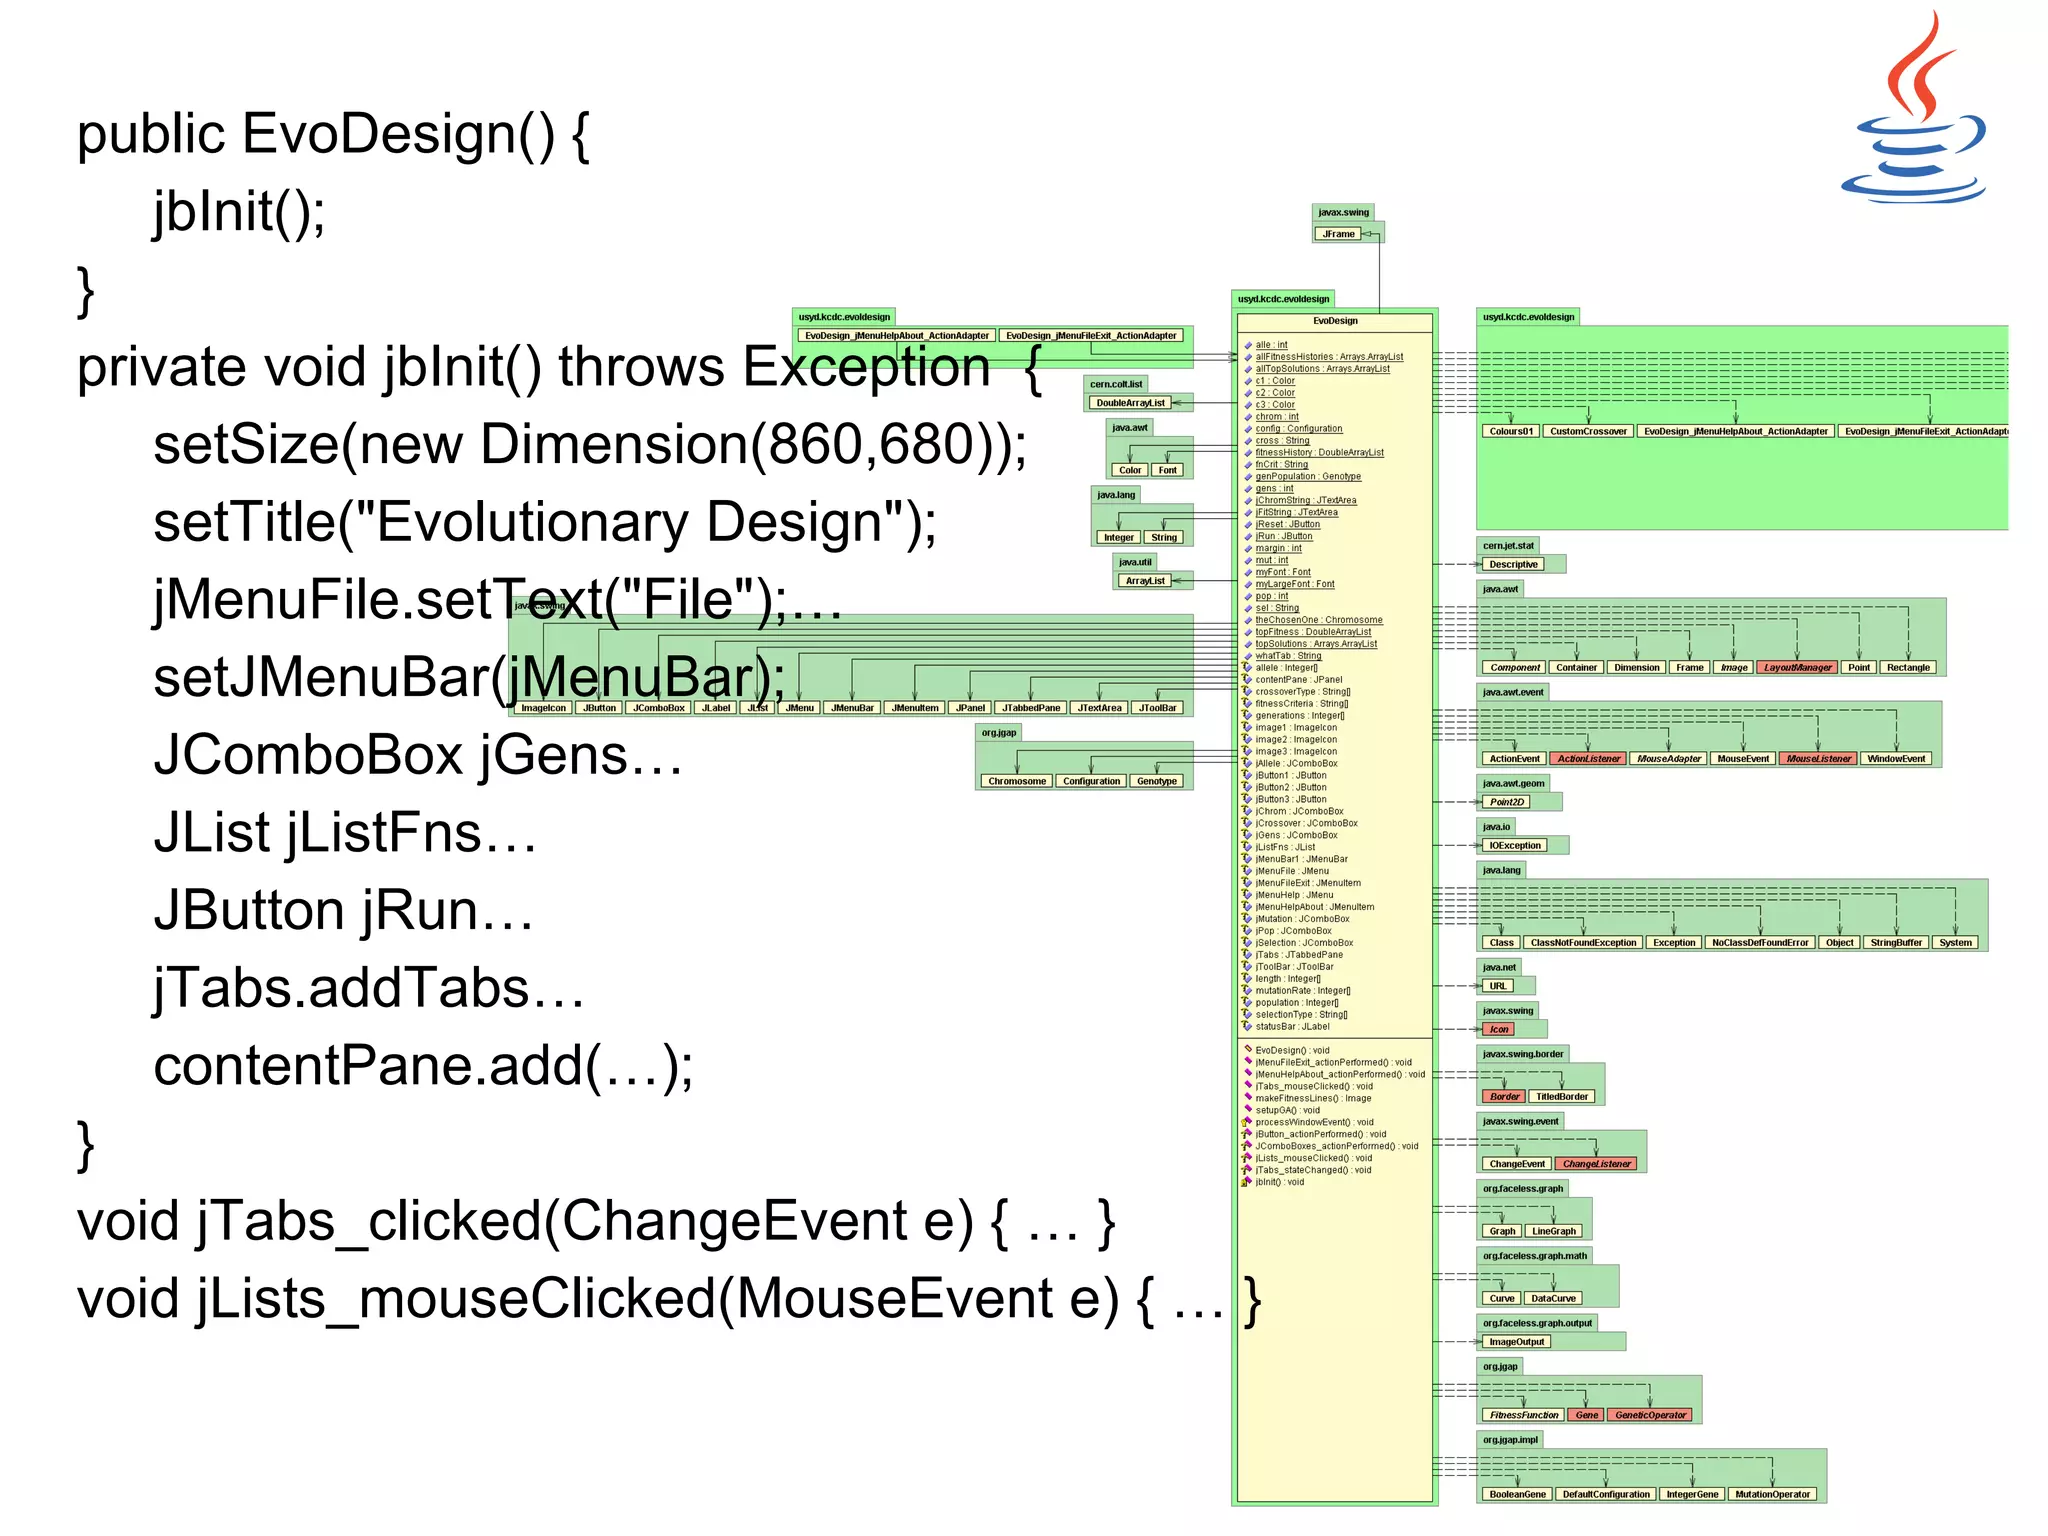The width and height of the screenshot is (2048, 1536).
Task: Click the red LayoutManager interface box
Action: point(1797,668)
